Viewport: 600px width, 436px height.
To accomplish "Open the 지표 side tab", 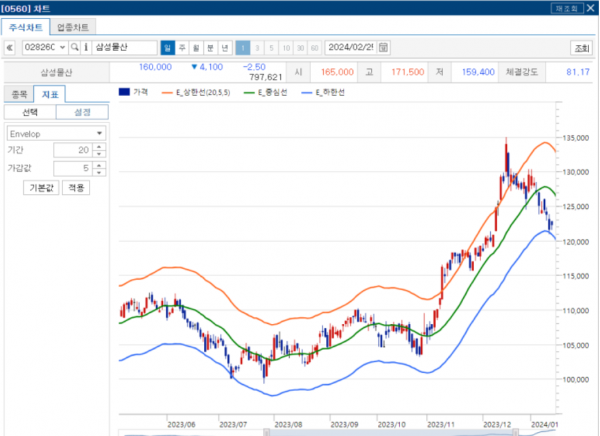I will tap(49, 94).
